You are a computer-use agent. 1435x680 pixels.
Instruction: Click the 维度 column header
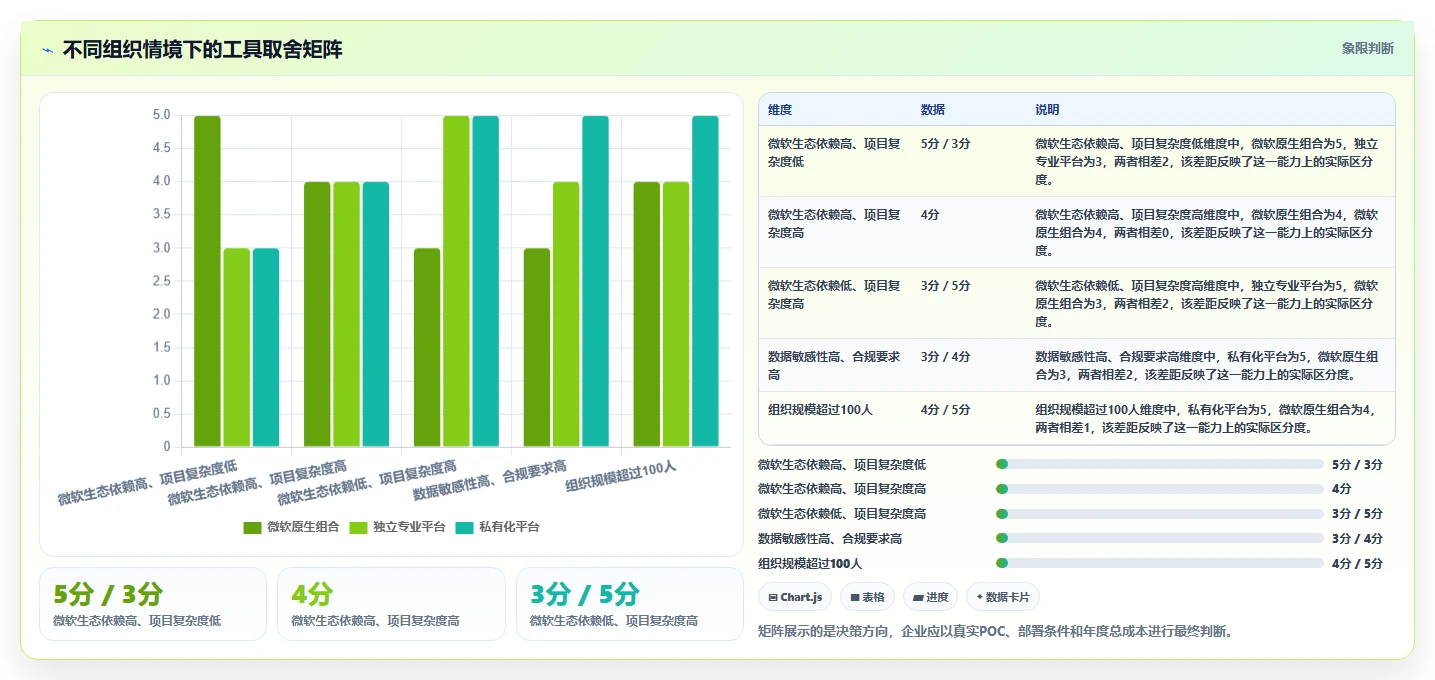coord(780,110)
